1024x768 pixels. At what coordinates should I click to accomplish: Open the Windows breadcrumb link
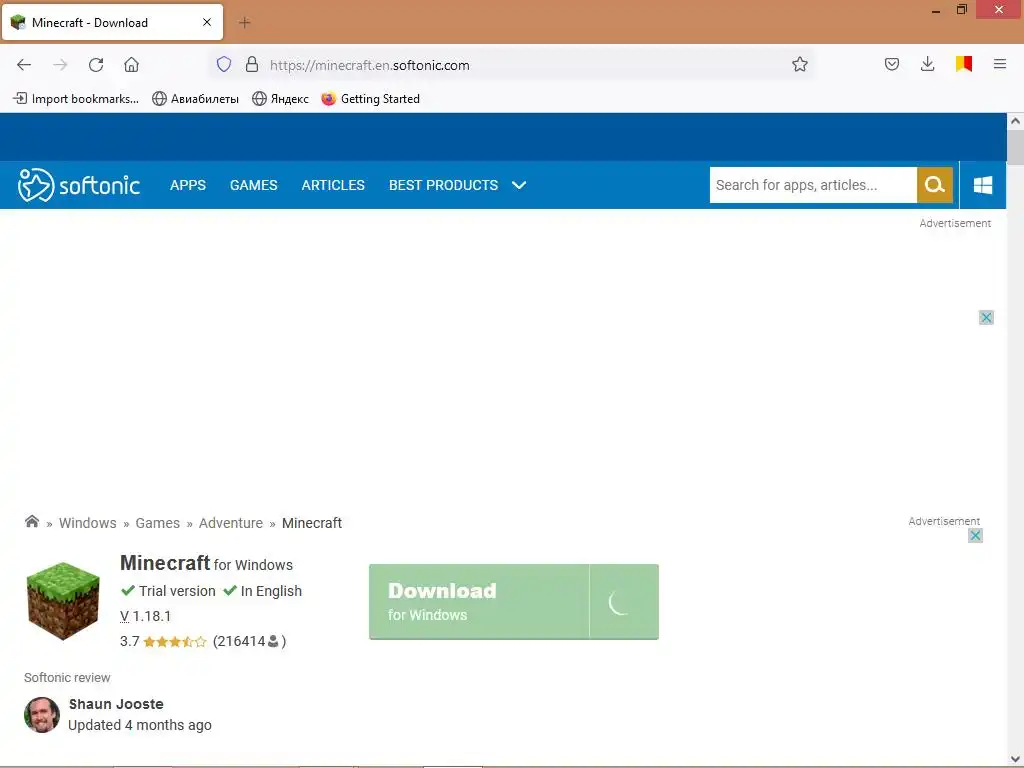point(88,523)
